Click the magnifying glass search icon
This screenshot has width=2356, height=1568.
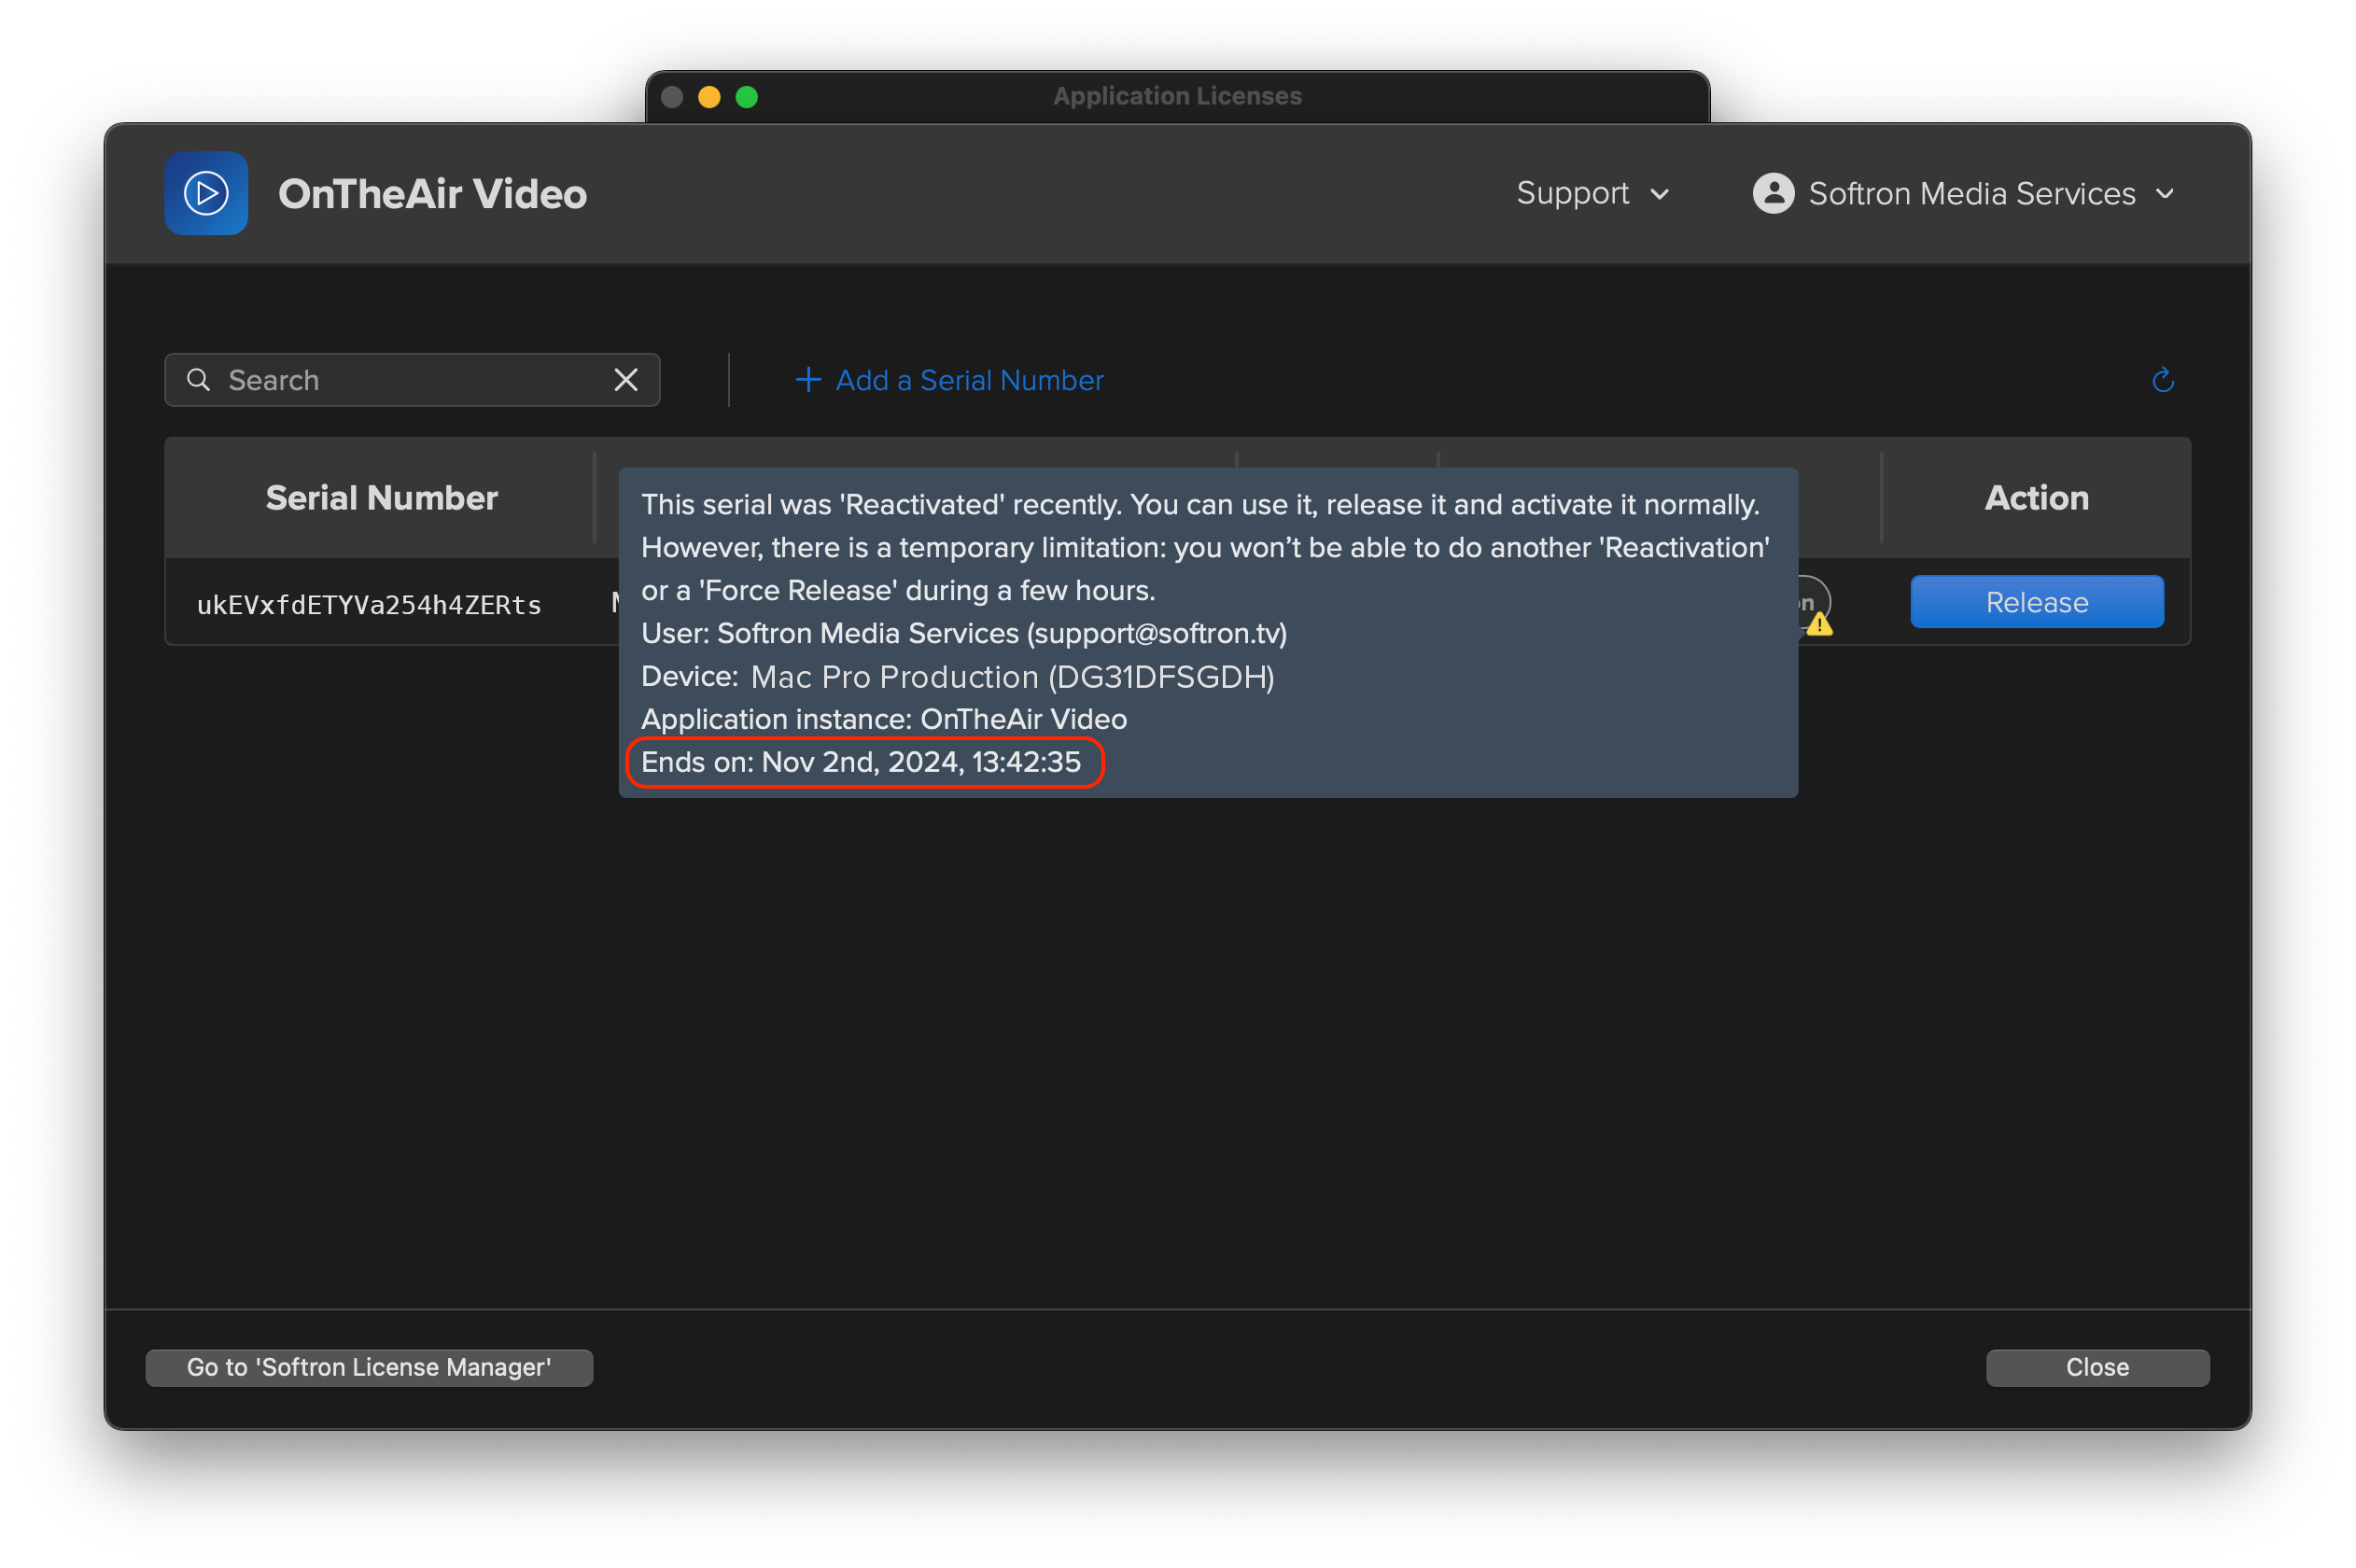click(x=199, y=380)
